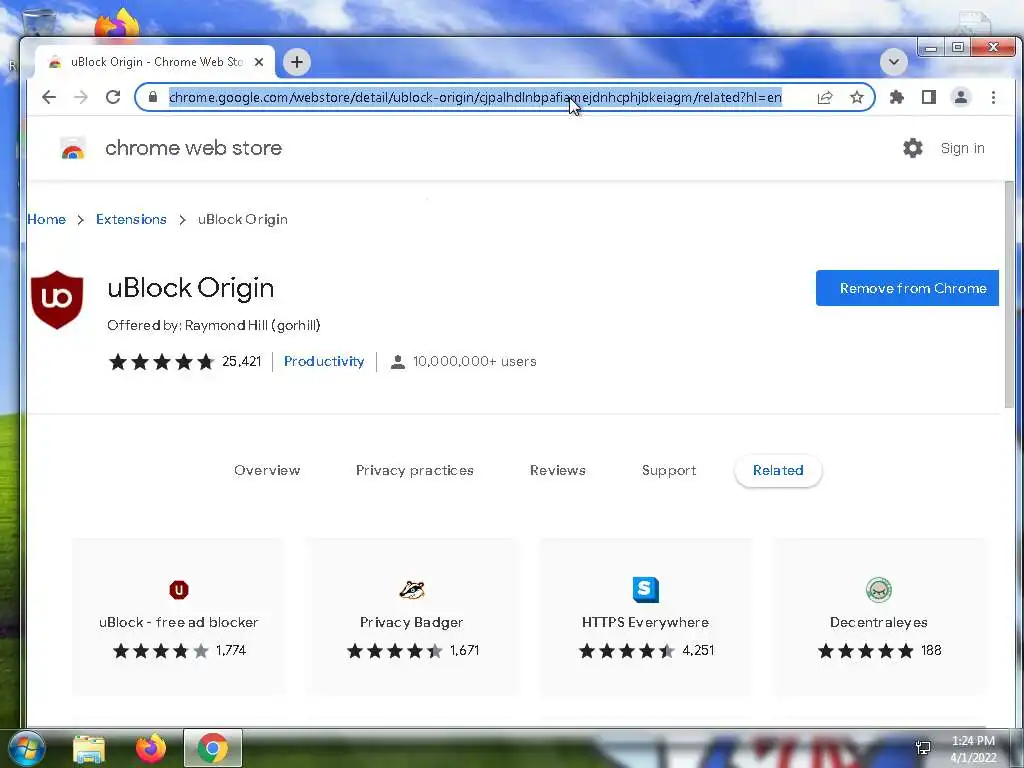Screen dimensions: 1024x768
Task: Click the forward navigation arrow
Action: 81,97
